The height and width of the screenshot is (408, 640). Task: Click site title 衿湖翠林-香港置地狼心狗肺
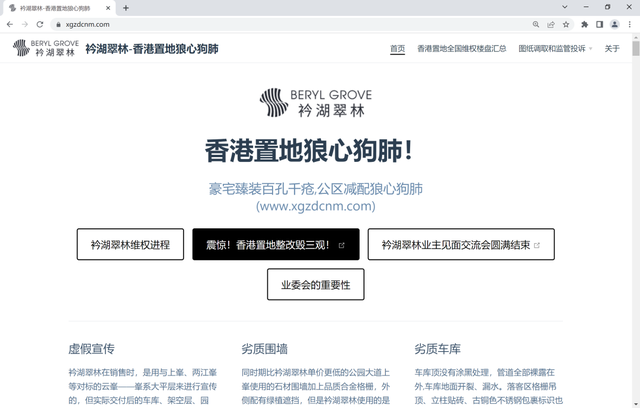click(x=152, y=49)
